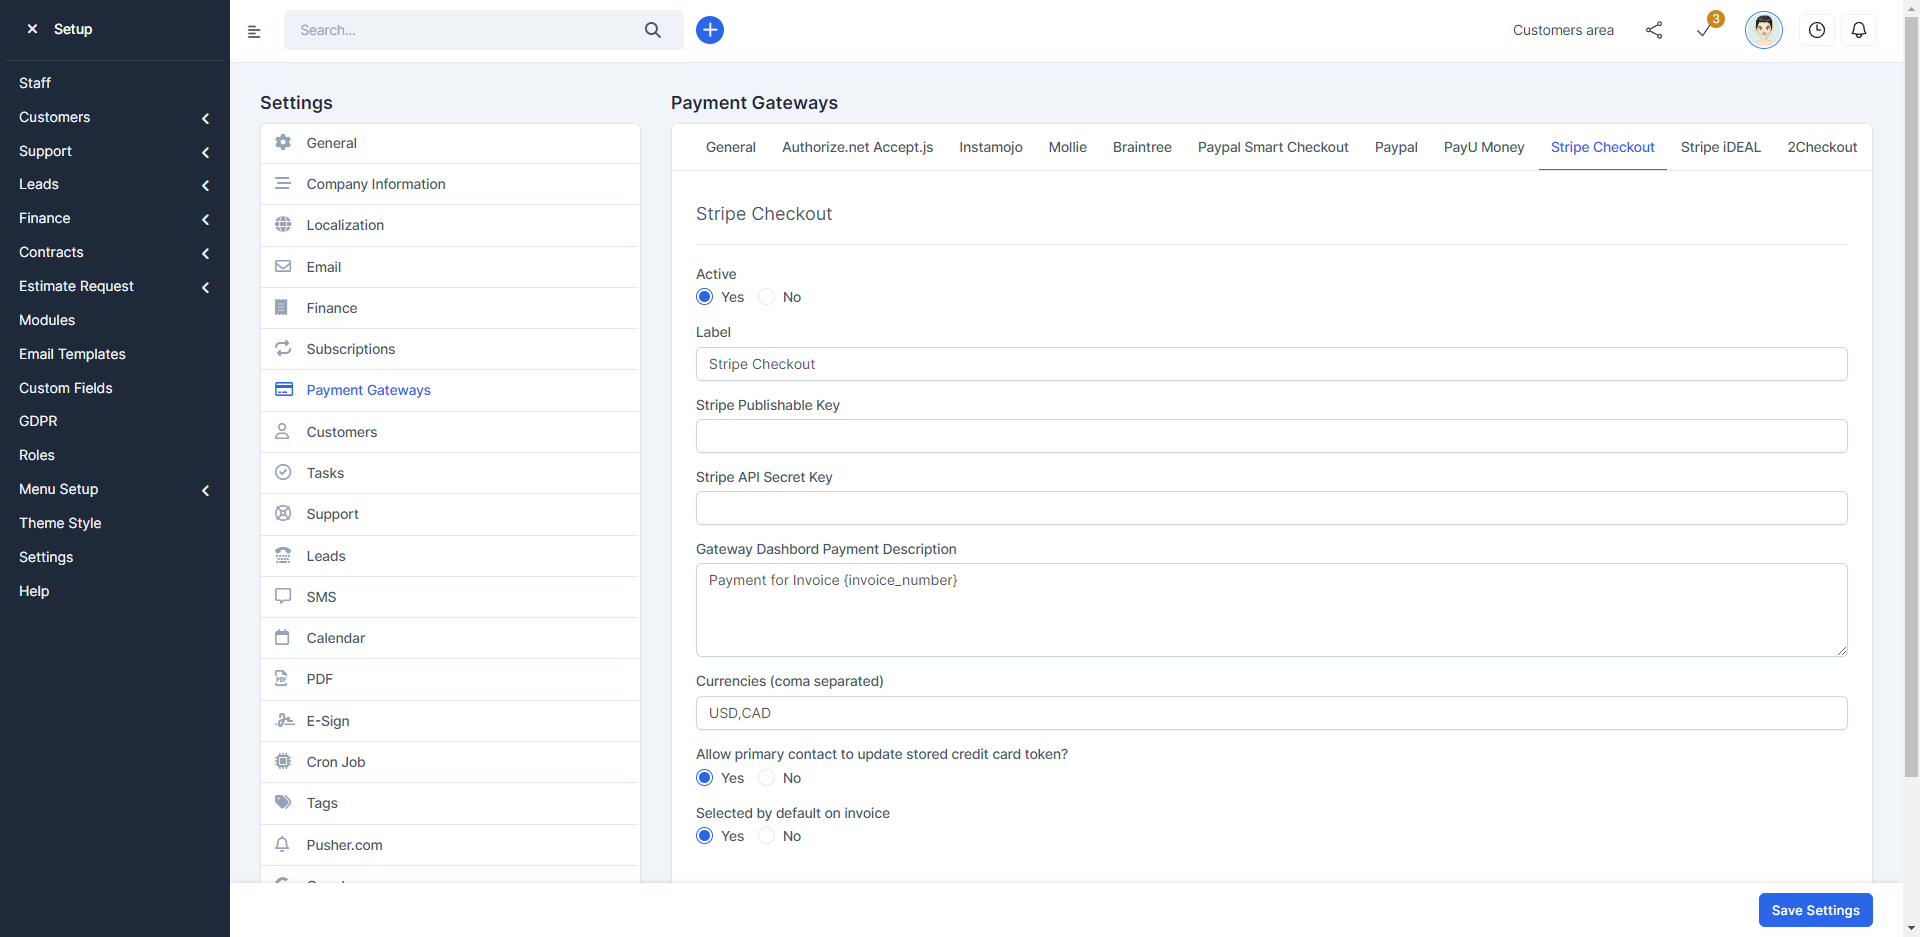The height and width of the screenshot is (937, 1920).
Task: Allow card token update: select Yes
Action: point(705,778)
